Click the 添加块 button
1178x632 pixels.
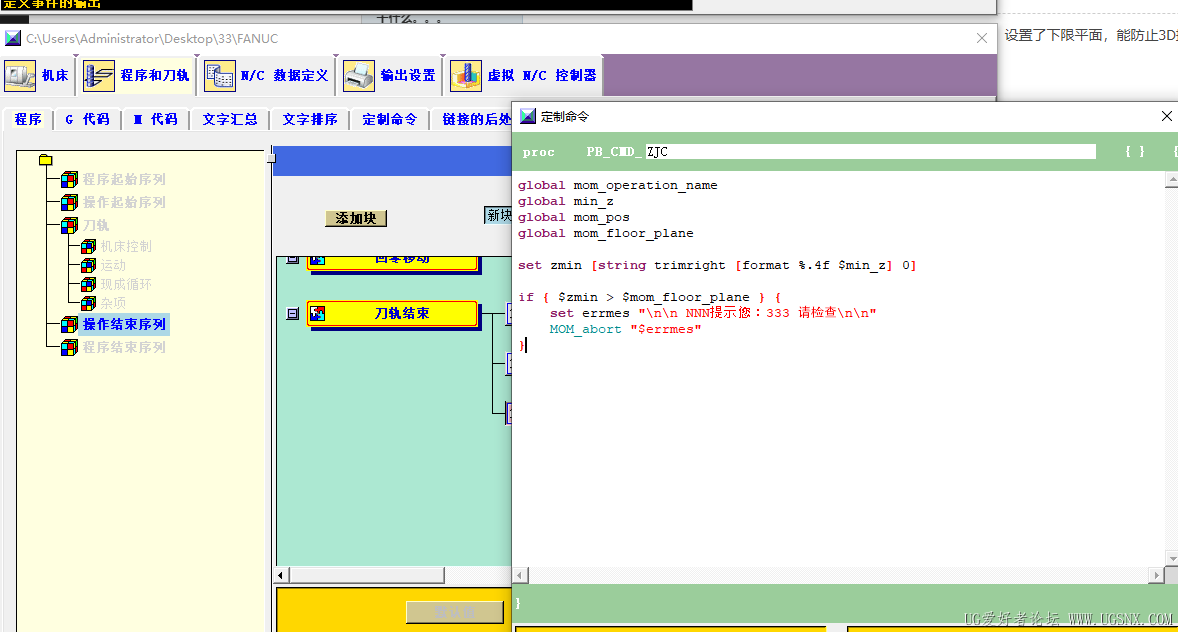(356, 218)
